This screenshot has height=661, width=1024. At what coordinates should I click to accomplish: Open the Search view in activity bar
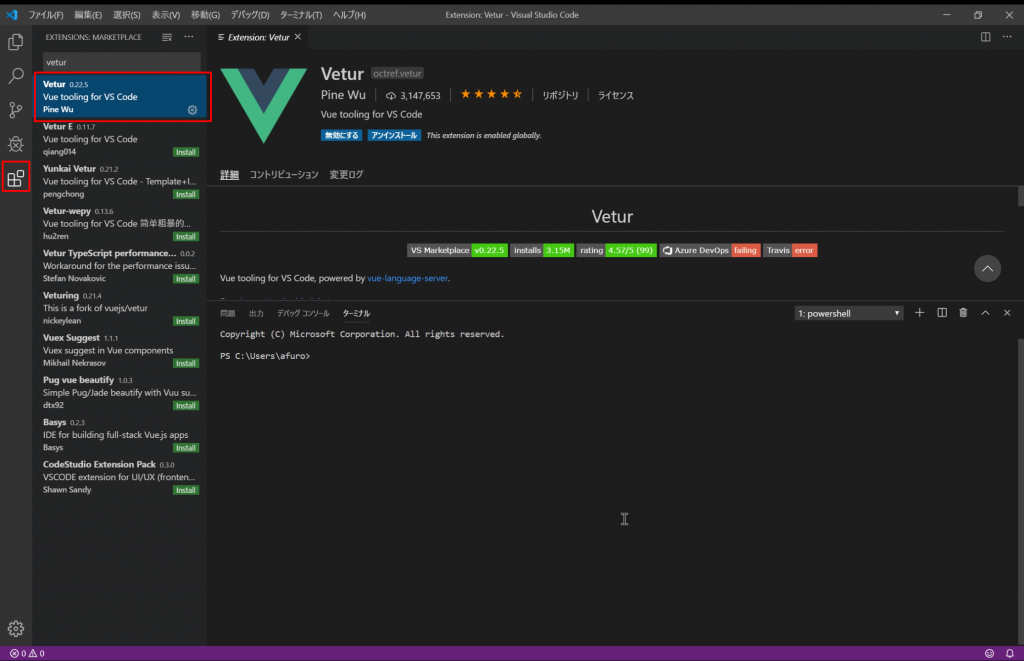pos(16,76)
